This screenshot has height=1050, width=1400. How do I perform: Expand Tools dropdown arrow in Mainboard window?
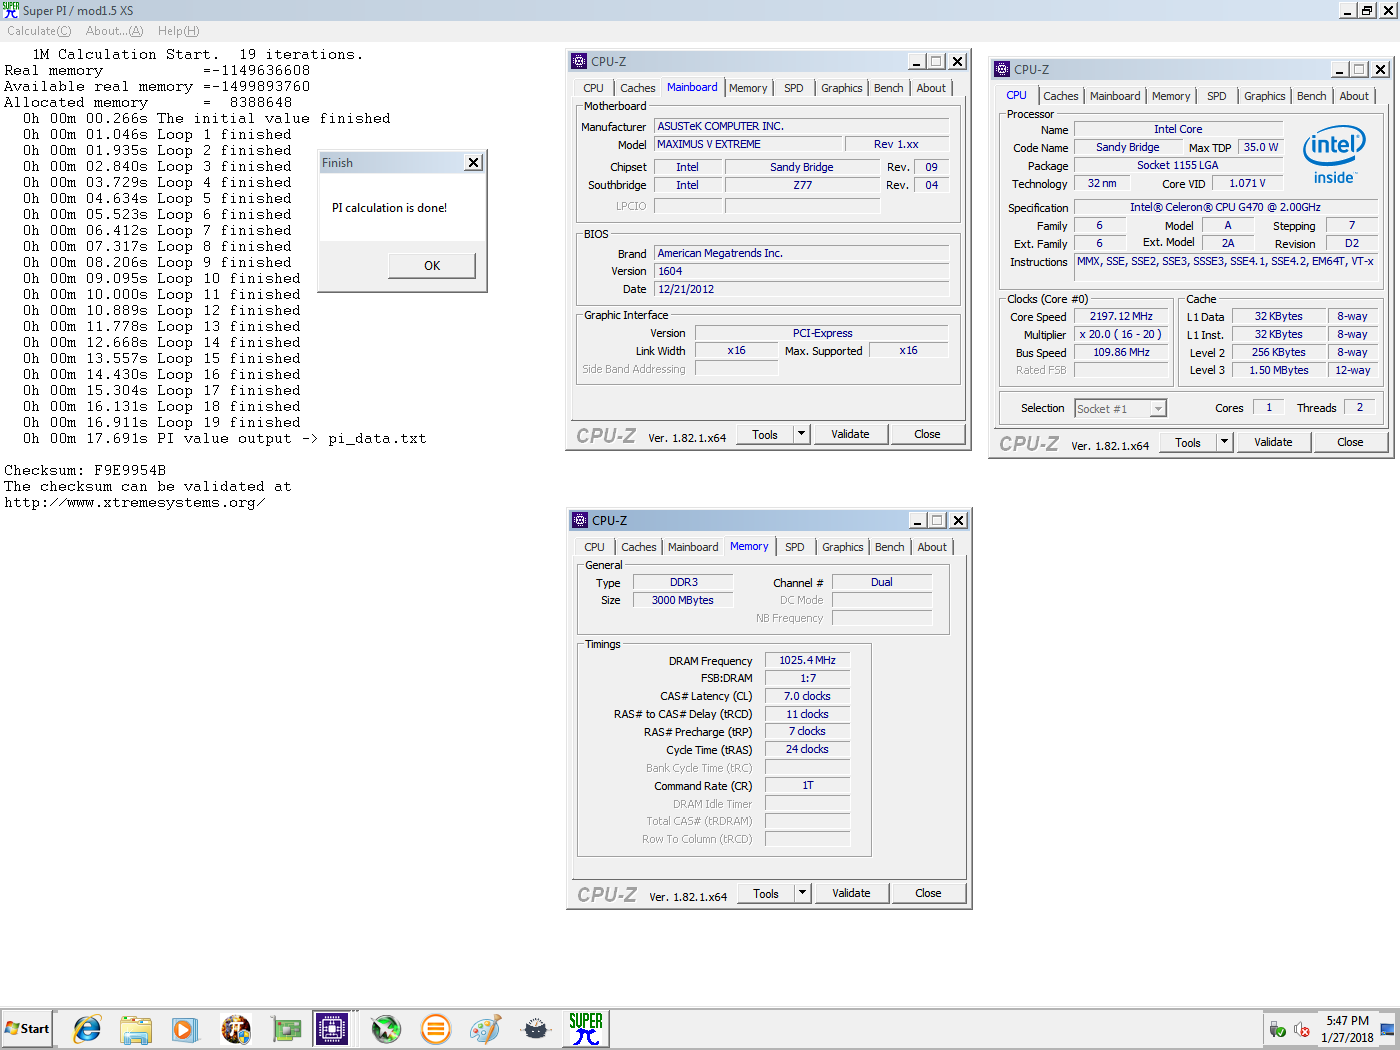click(x=801, y=434)
